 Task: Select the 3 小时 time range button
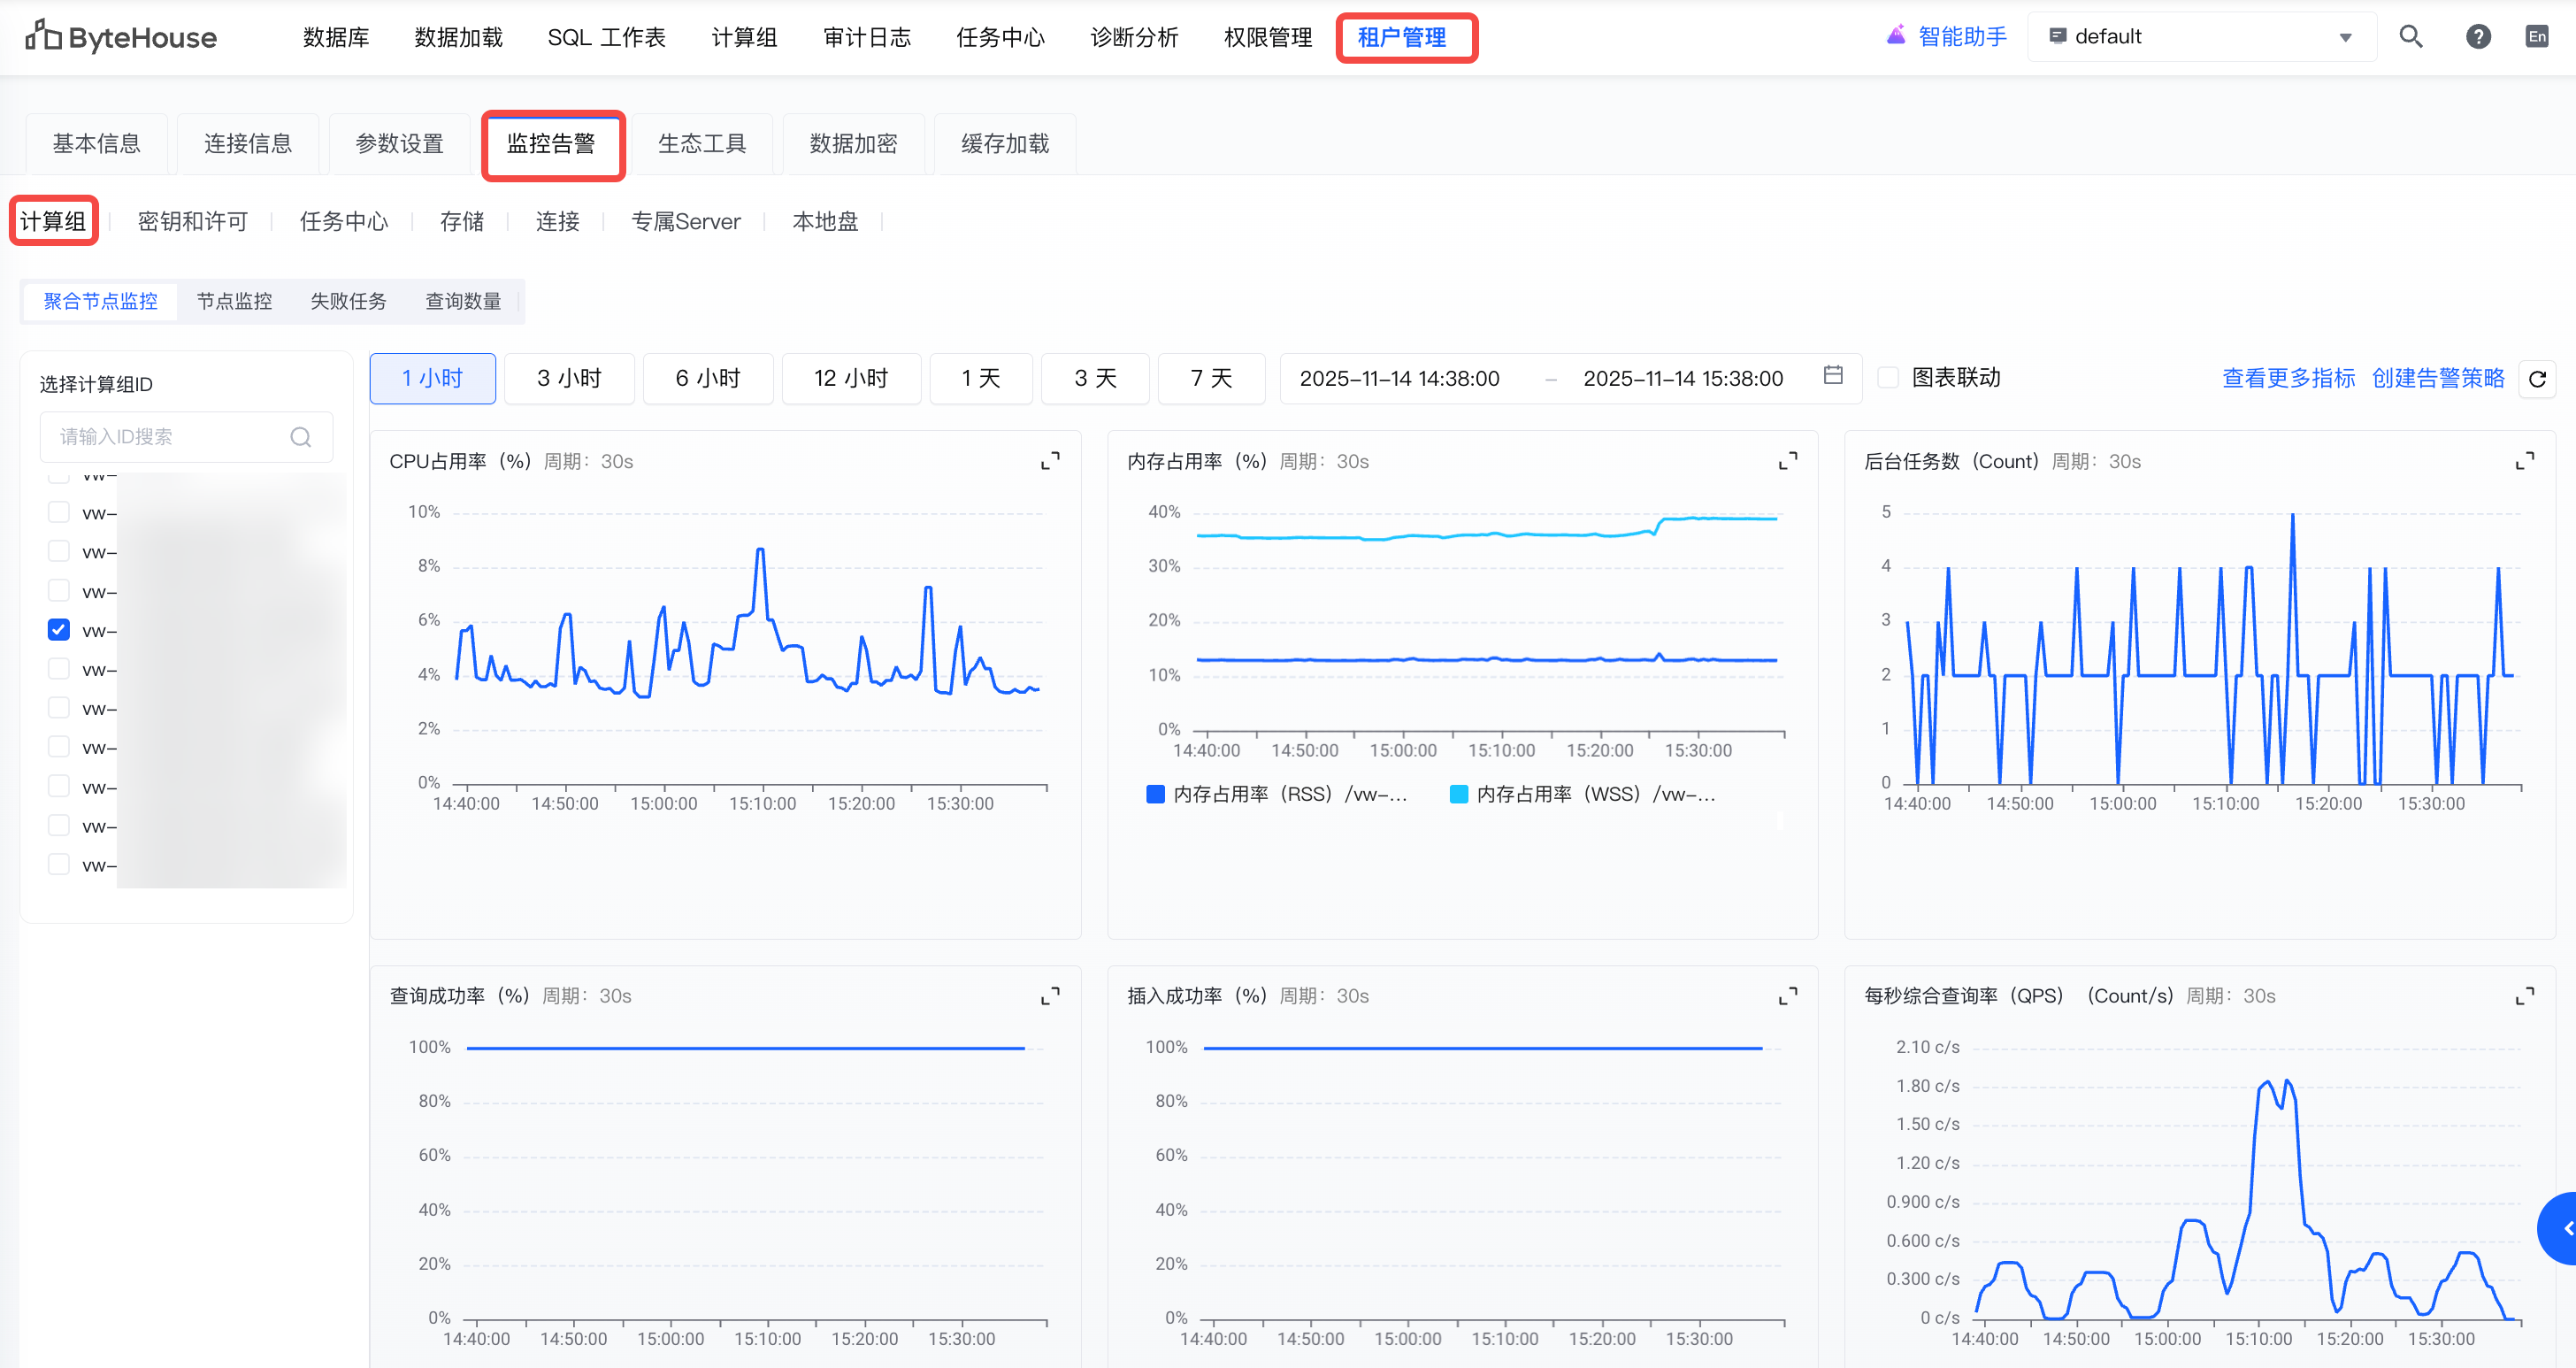coord(568,379)
